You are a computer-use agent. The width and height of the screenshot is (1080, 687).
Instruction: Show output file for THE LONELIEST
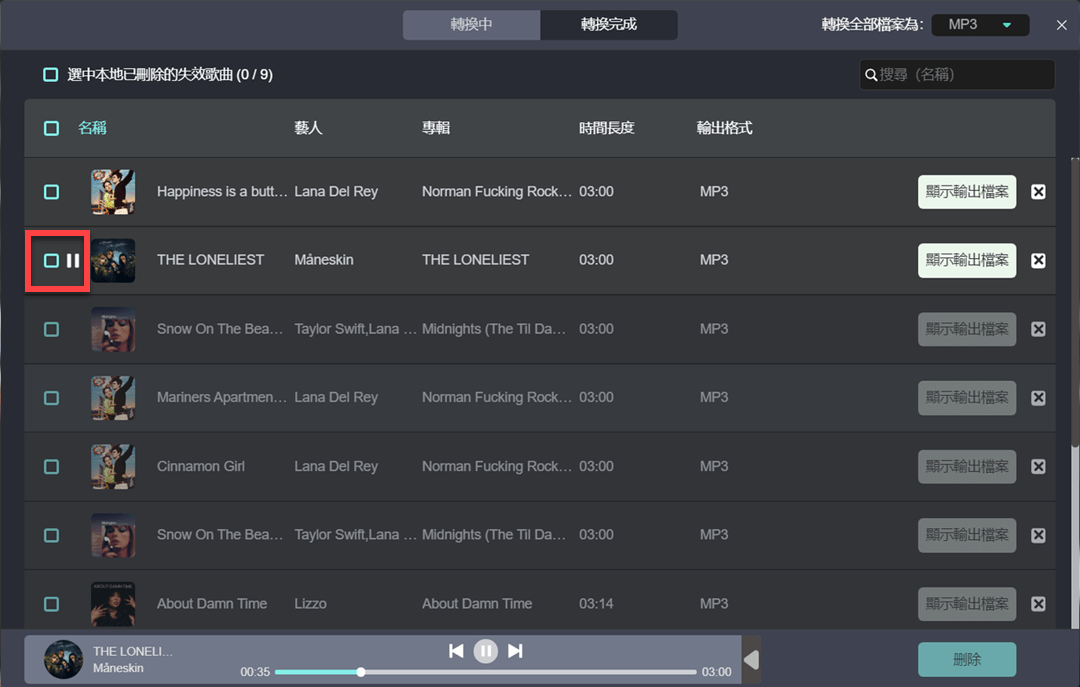966,260
